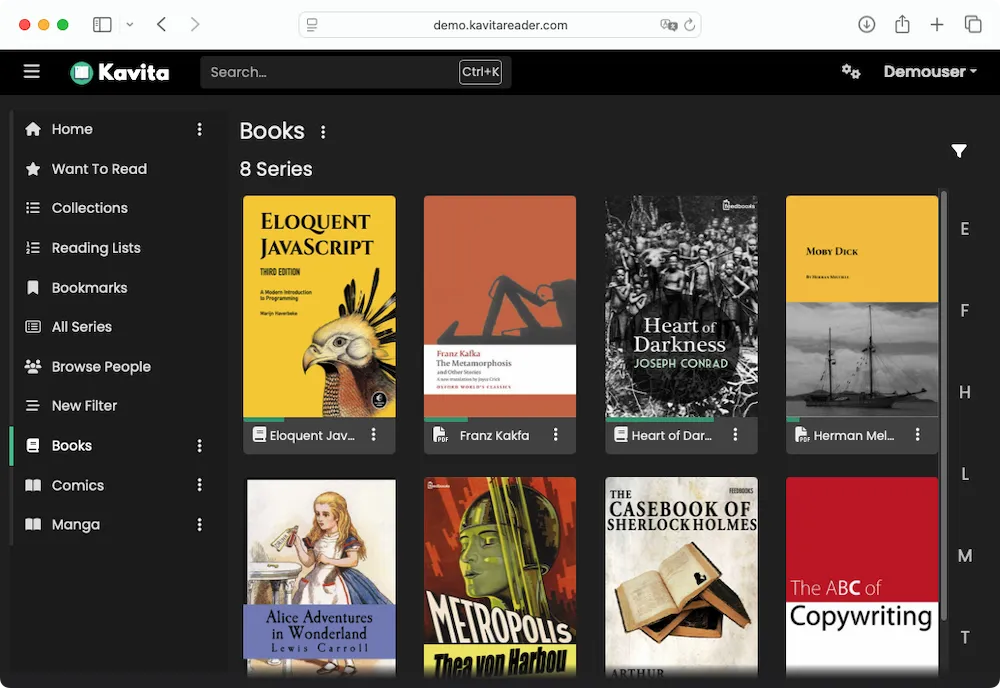This screenshot has width=1000, height=688.
Task: Select the Manga library
Action: [x=76, y=525]
